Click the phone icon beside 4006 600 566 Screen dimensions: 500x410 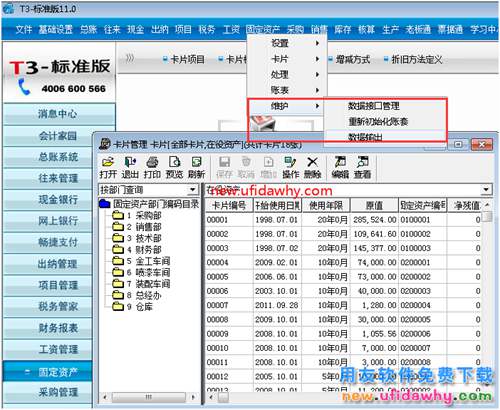[x=24, y=87]
